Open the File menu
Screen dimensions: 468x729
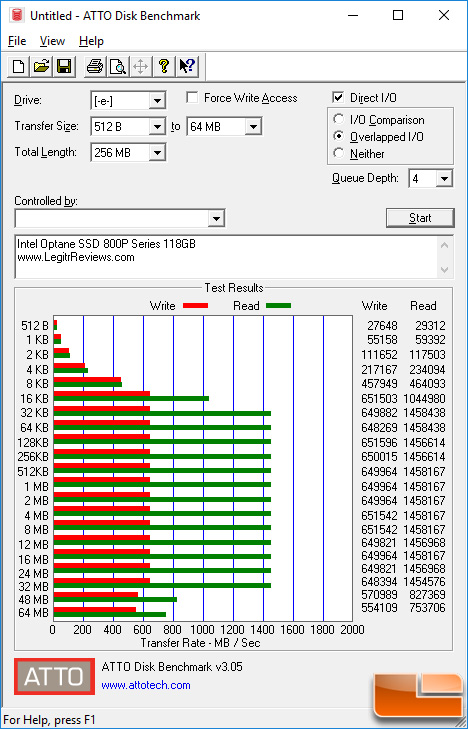[x=17, y=41]
